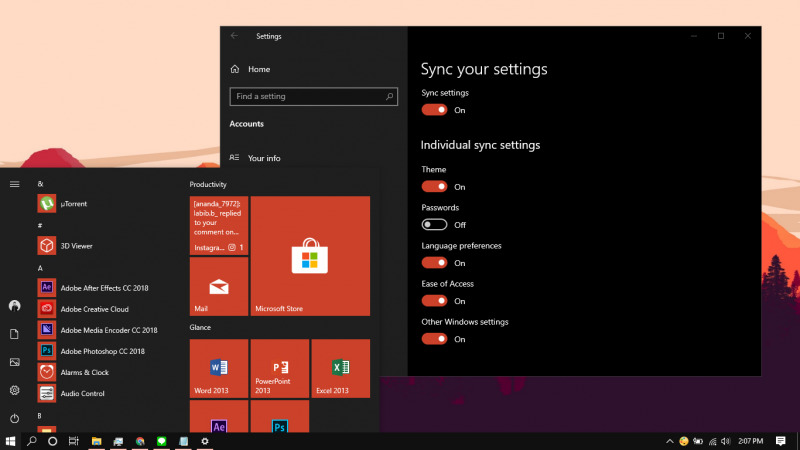Screen dimensions: 800x450
Task: Show hidden icons in the system tray
Action: coord(669,441)
